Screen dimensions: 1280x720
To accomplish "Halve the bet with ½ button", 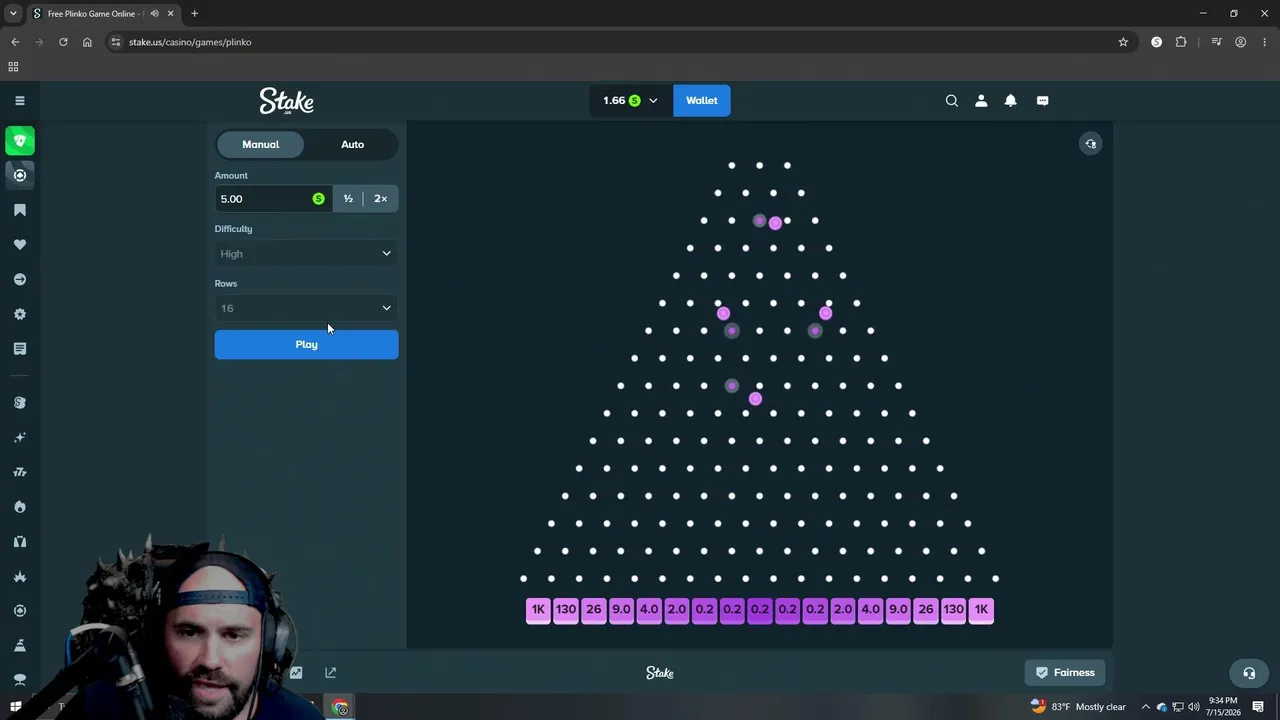I will pyautogui.click(x=348, y=199).
